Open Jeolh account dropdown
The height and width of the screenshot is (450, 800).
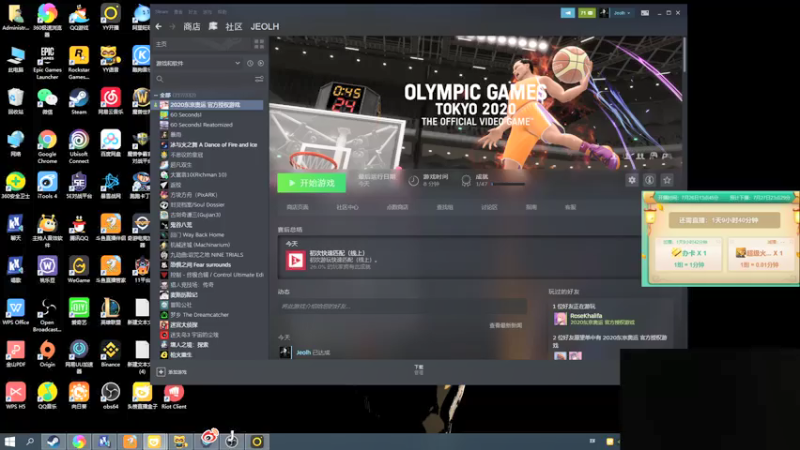[x=621, y=13]
